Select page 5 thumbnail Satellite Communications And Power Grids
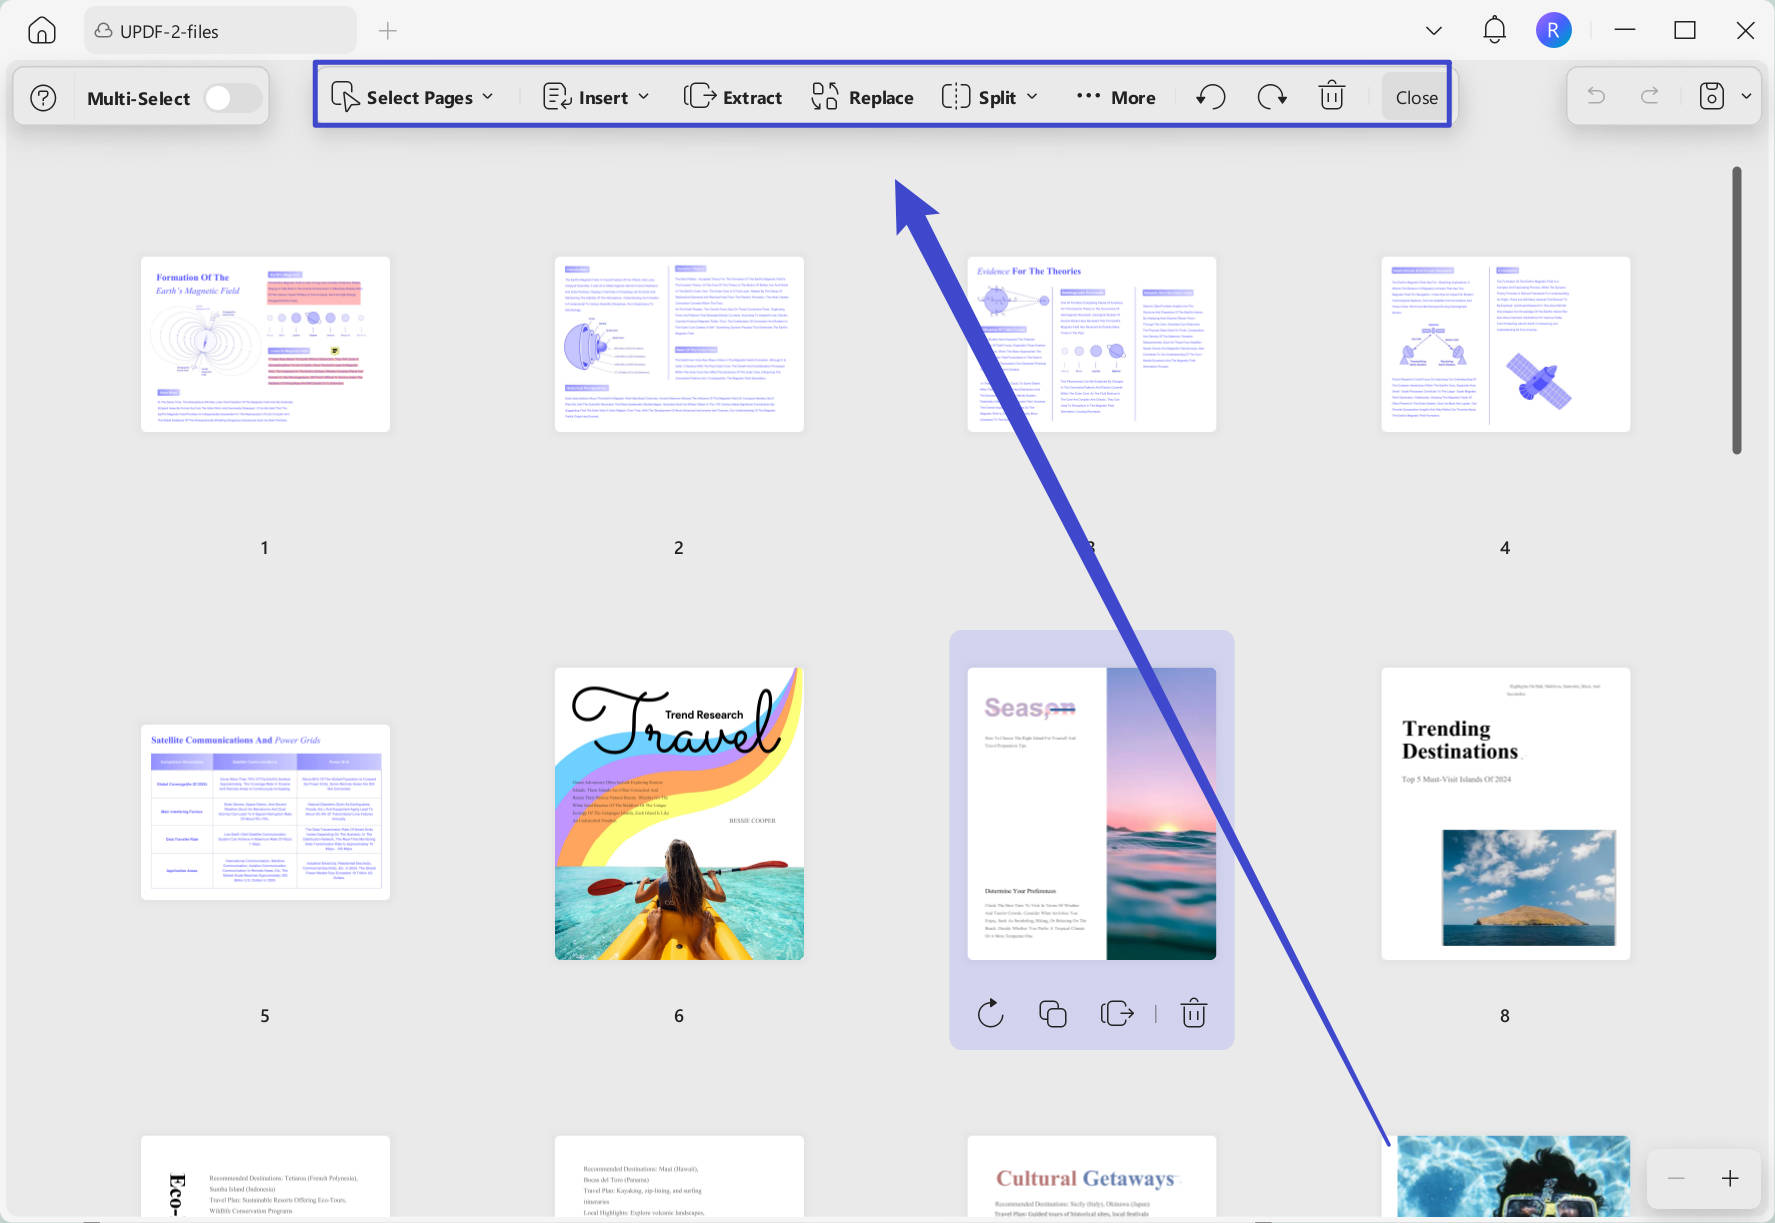1775x1223 pixels. click(x=265, y=812)
